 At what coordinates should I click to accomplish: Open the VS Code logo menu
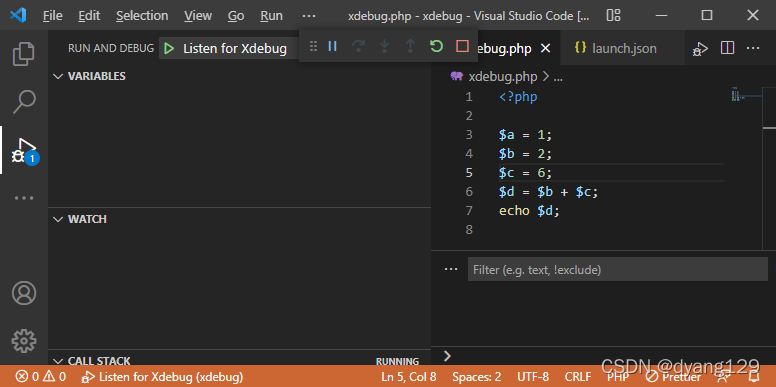pyautogui.click(x=18, y=15)
